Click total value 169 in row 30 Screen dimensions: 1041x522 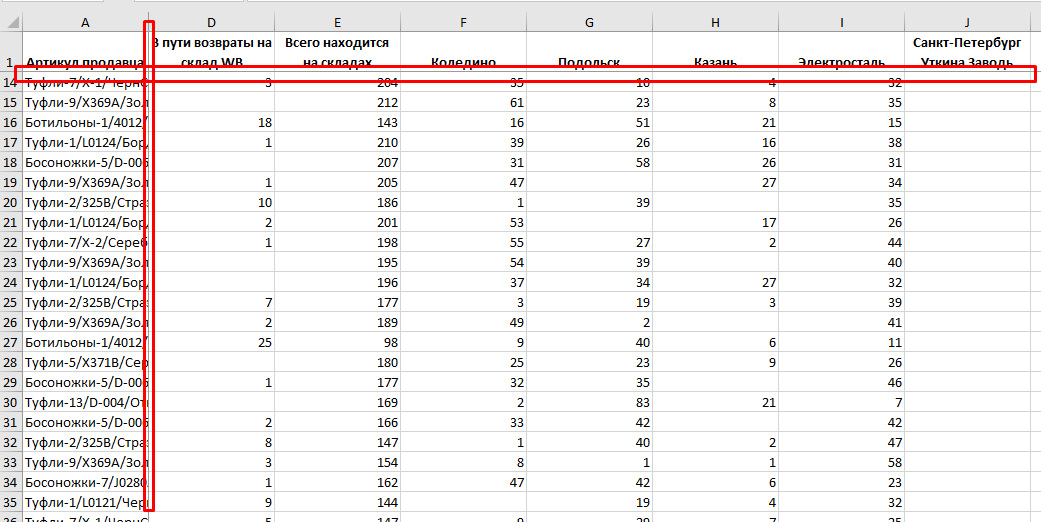click(x=337, y=401)
